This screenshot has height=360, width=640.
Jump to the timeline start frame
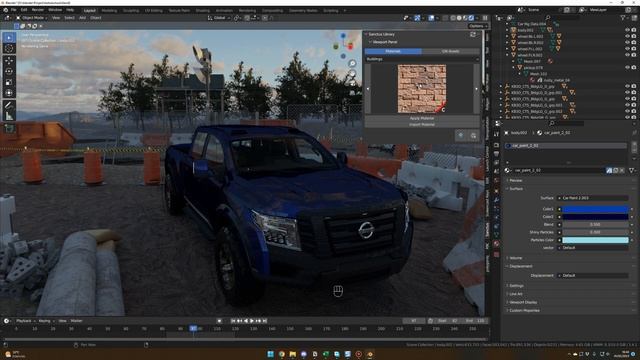tap(233, 321)
